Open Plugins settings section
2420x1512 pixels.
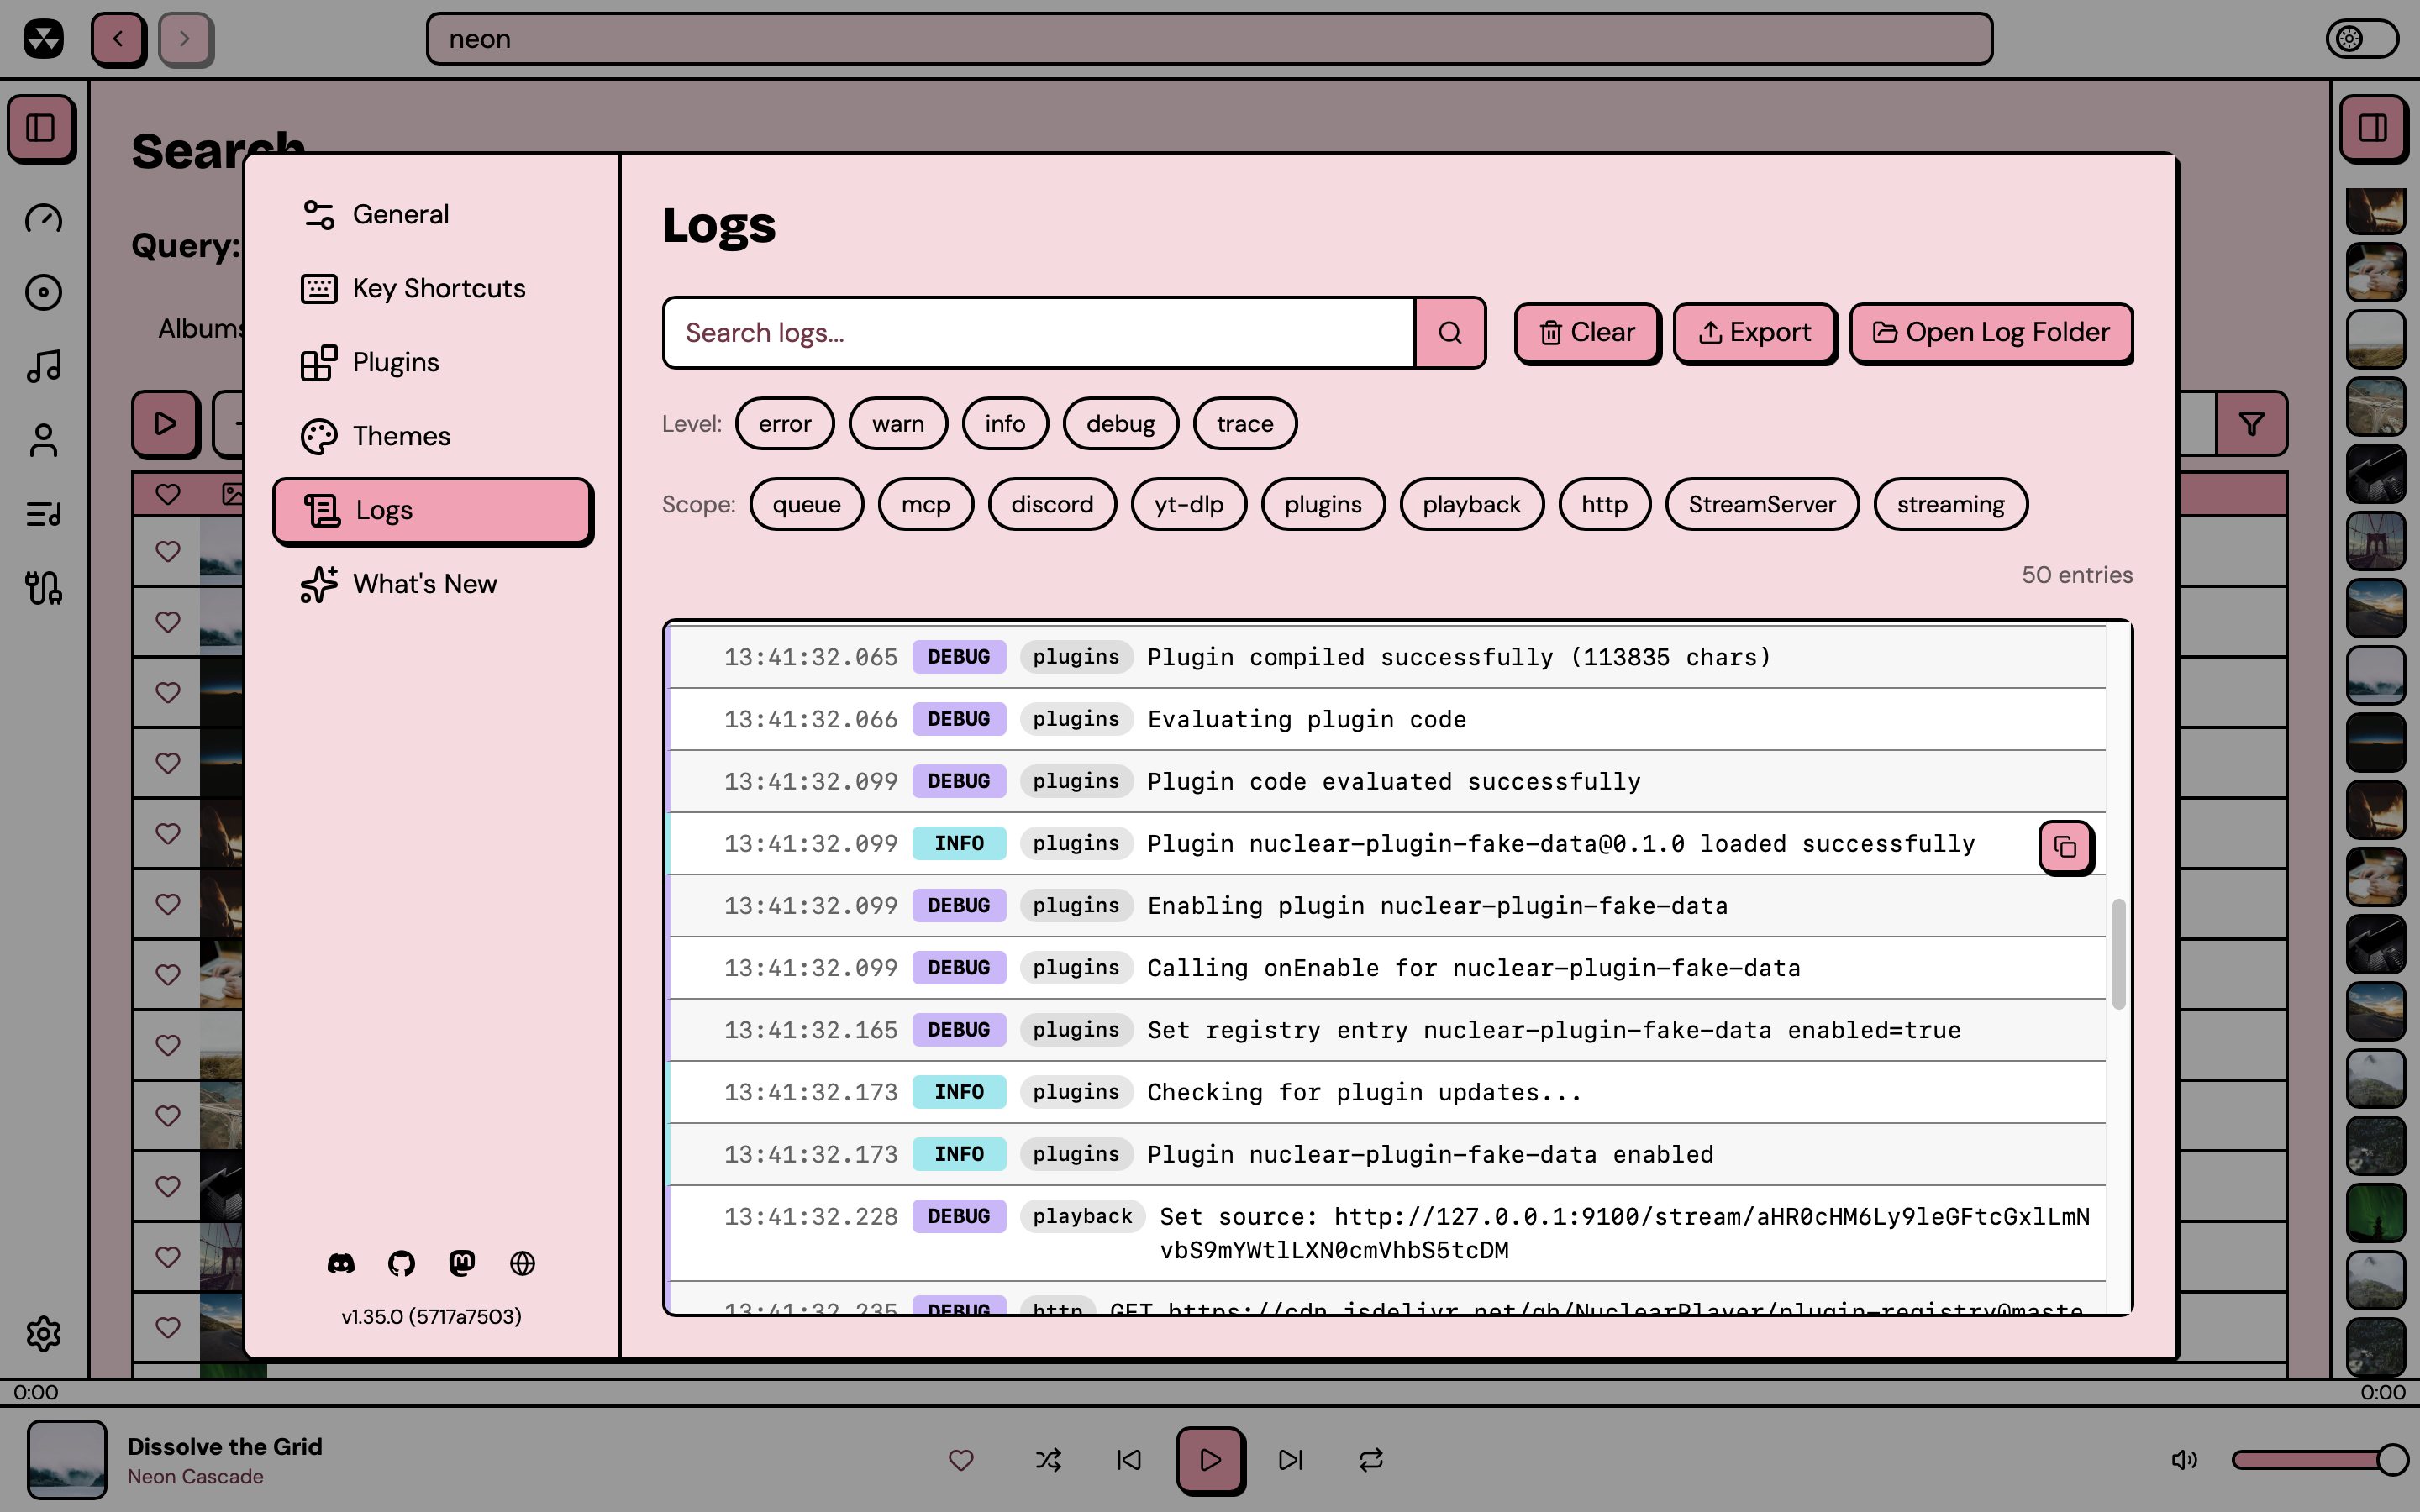coord(433,362)
